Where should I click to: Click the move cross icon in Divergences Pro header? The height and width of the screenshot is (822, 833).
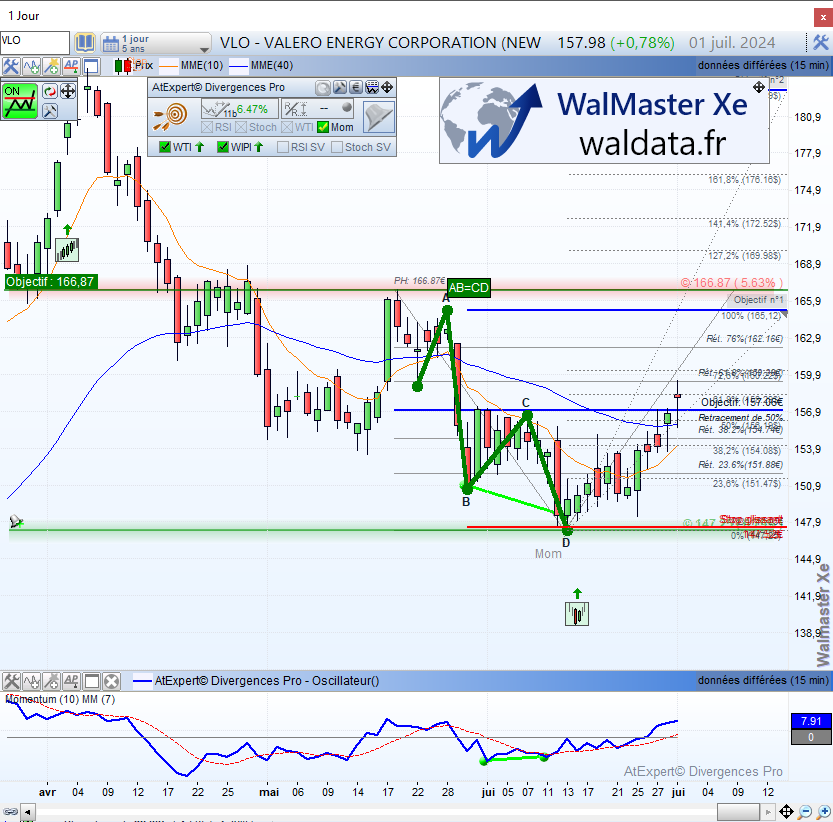click(387, 87)
